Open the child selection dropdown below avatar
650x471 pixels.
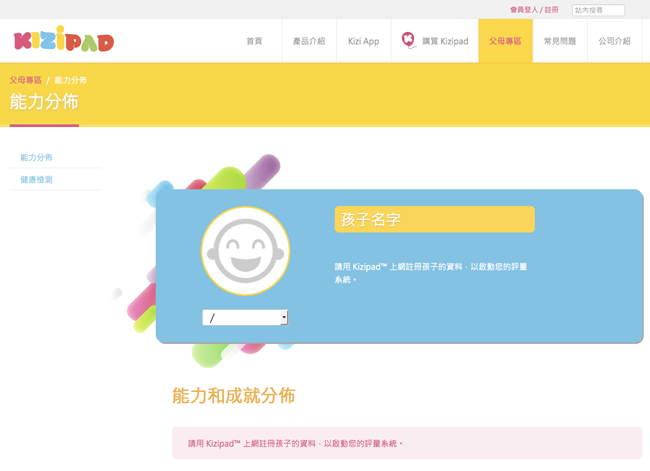(x=245, y=318)
